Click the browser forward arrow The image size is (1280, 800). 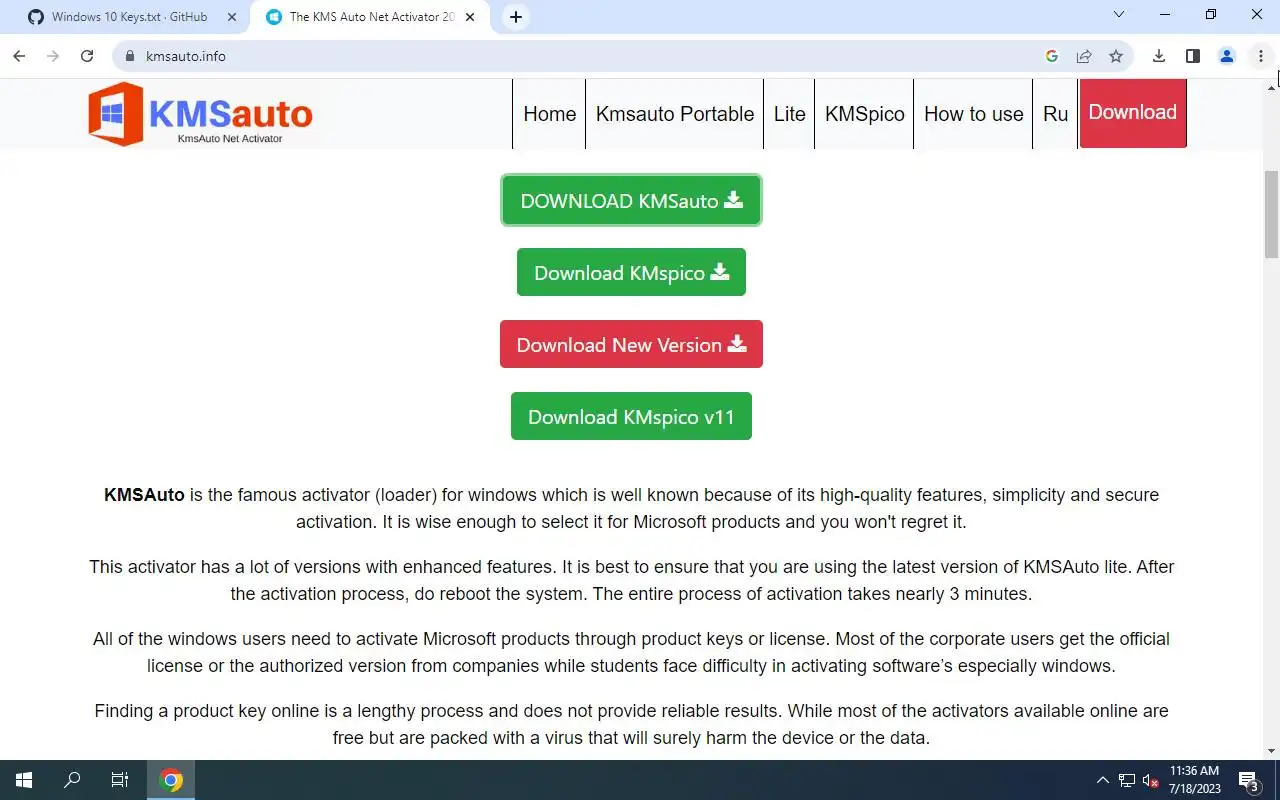[x=53, y=56]
